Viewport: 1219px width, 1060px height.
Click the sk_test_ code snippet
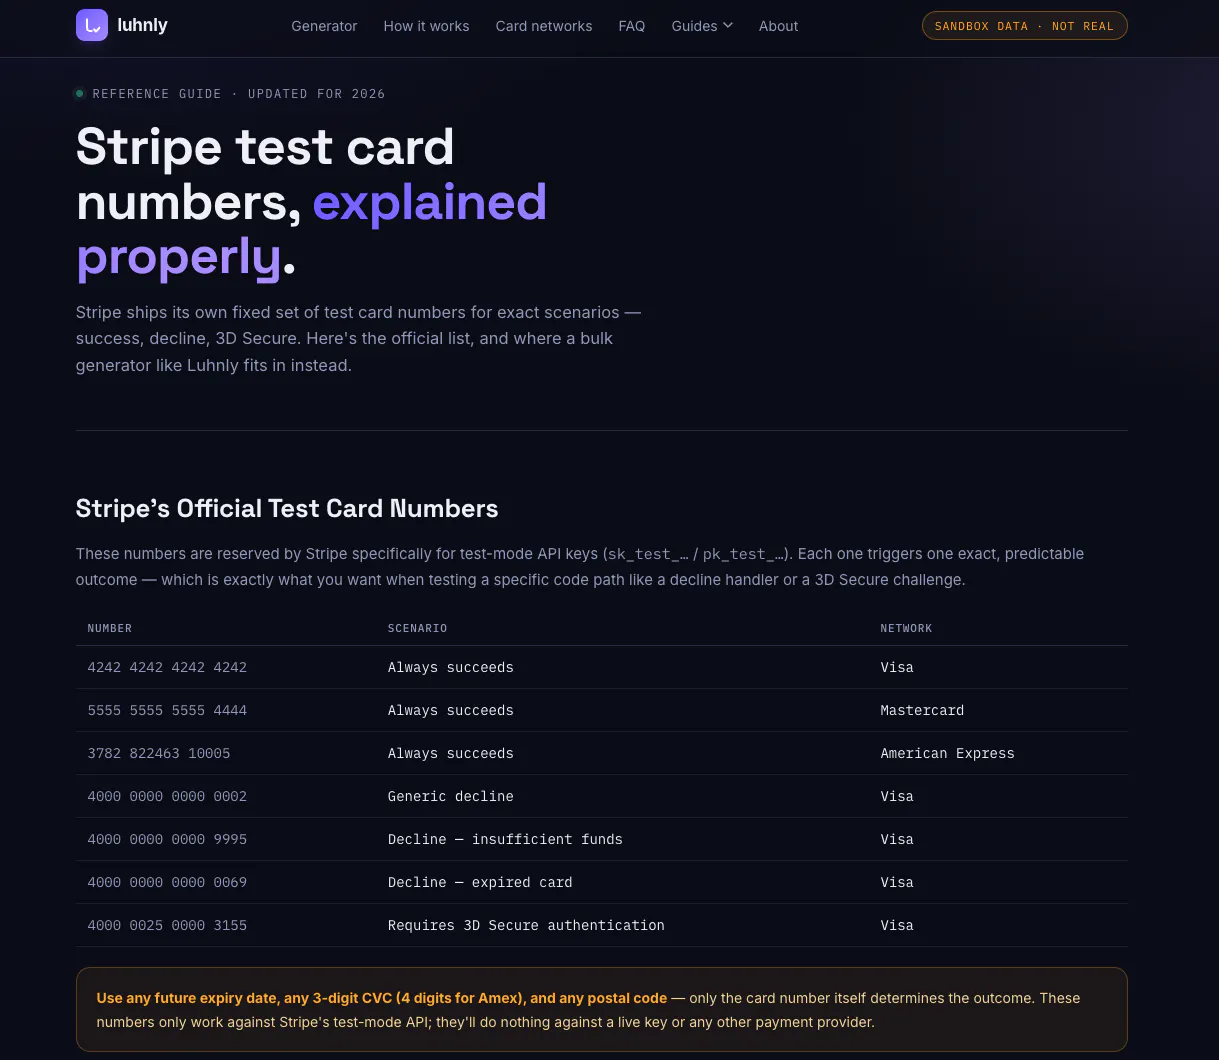pyautogui.click(x=648, y=554)
